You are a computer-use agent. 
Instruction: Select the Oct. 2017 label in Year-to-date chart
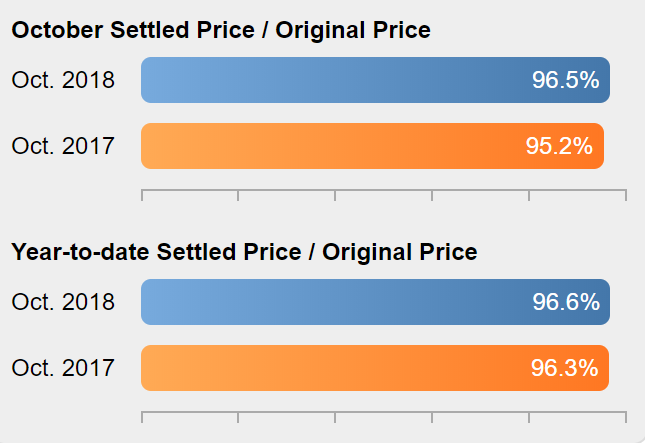point(63,368)
